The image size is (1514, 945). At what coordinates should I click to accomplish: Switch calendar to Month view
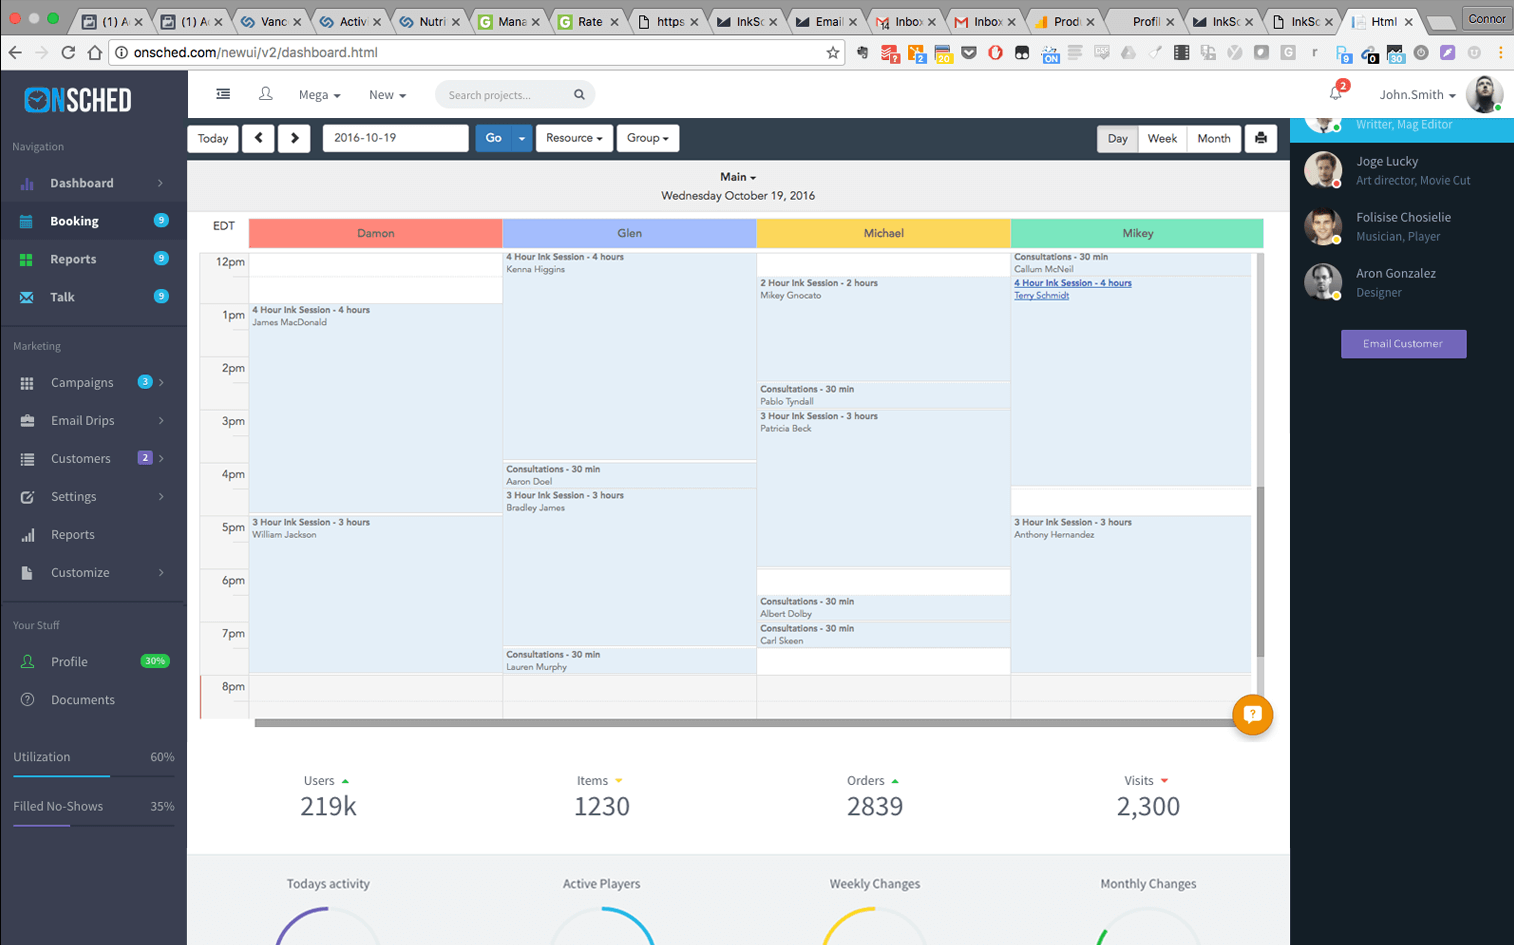tap(1212, 138)
